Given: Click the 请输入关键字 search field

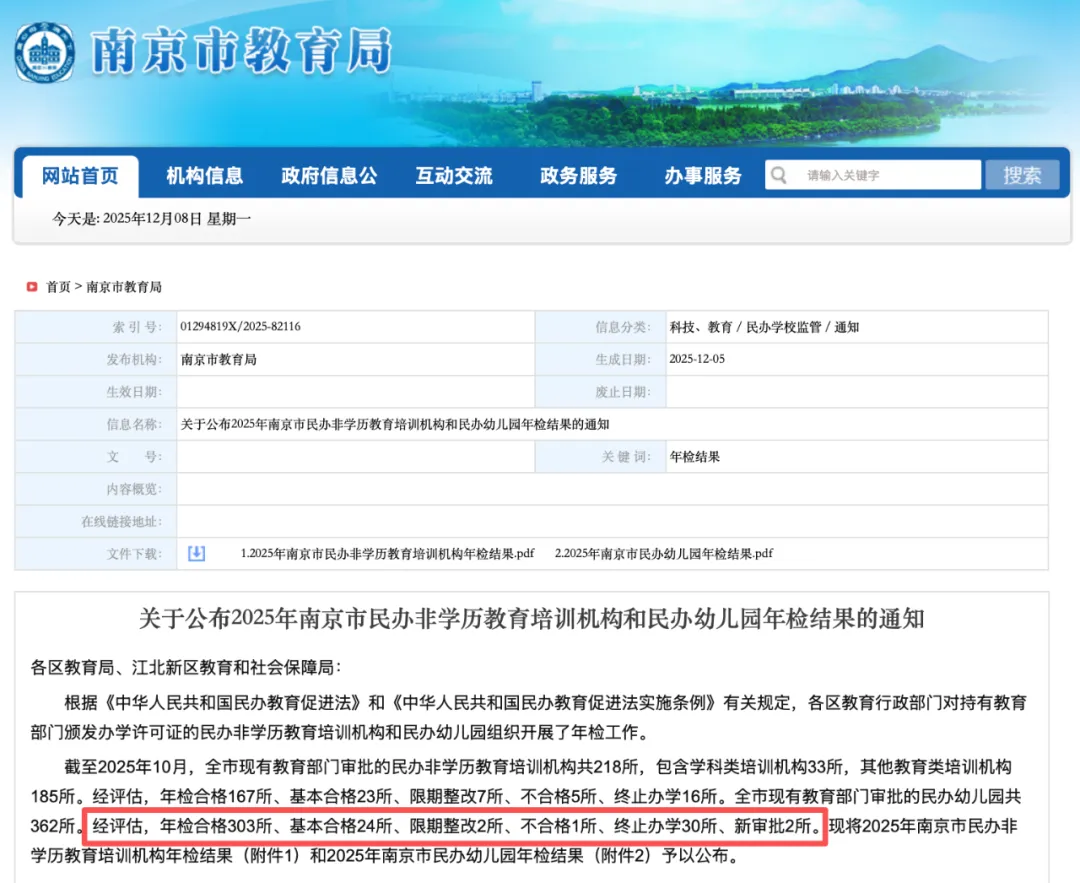Looking at the screenshot, I should pyautogui.click(x=873, y=175).
